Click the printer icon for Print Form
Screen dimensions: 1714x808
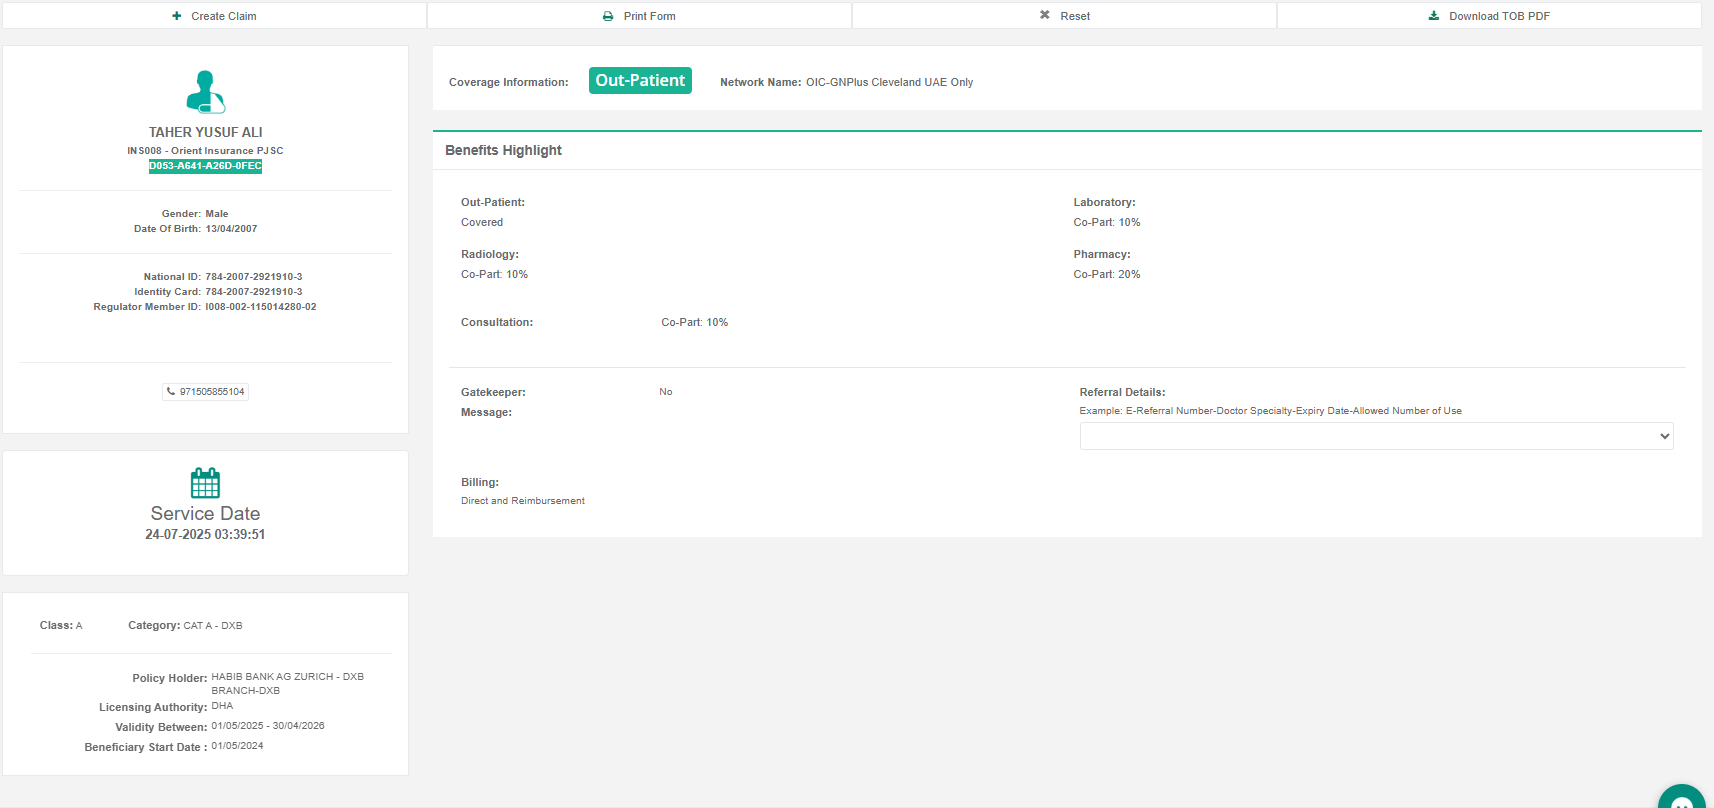click(608, 16)
